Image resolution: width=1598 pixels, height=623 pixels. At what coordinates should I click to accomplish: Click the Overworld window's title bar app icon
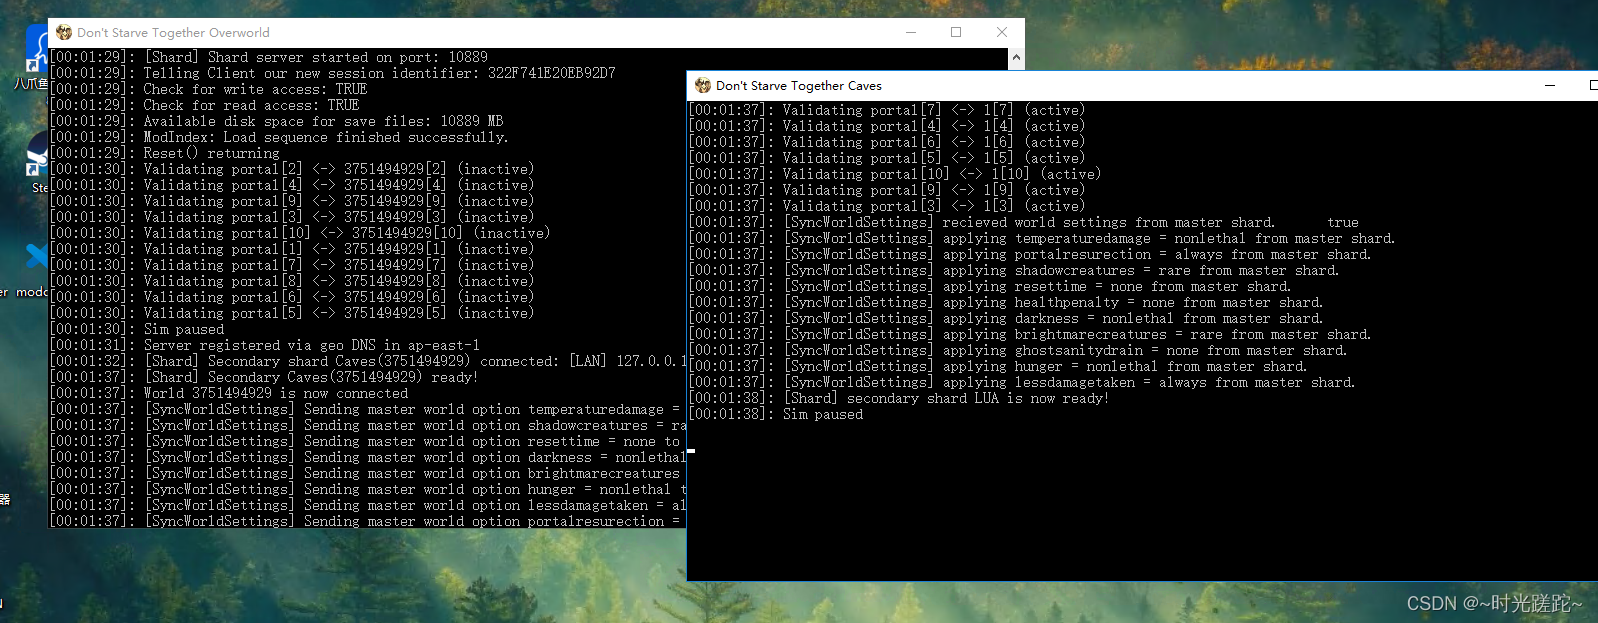[x=64, y=32]
